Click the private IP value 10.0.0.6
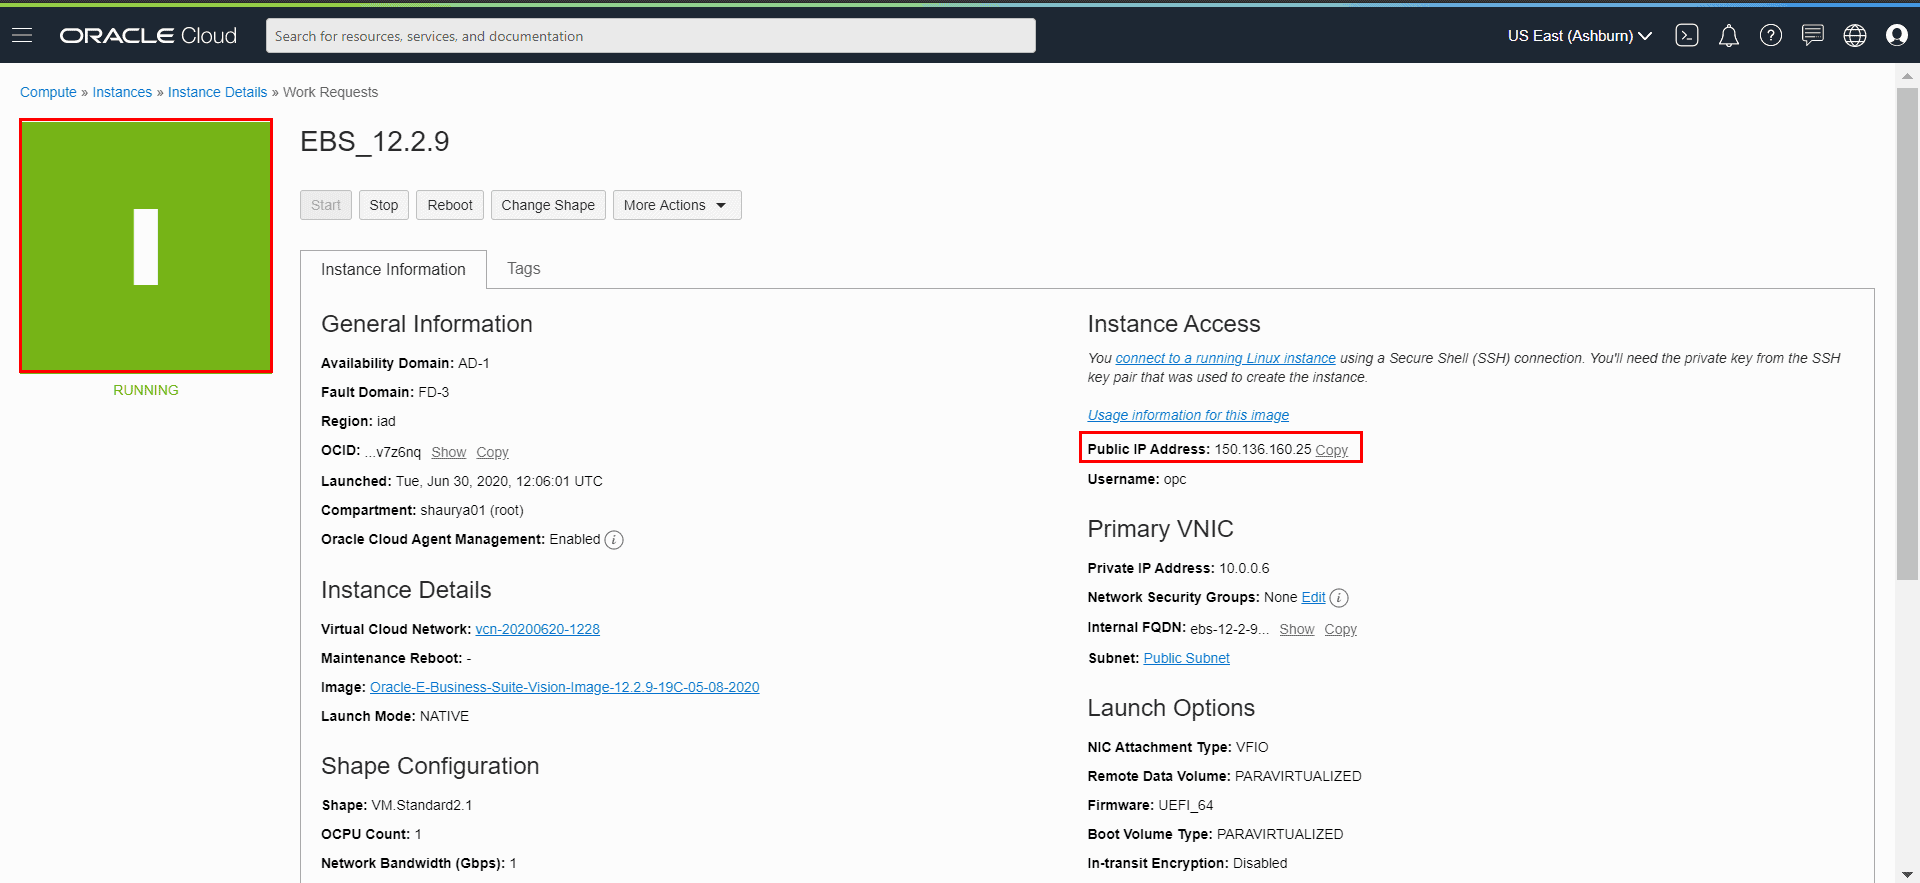The width and height of the screenshot is (1920, 883). (x=1244, y=568)
